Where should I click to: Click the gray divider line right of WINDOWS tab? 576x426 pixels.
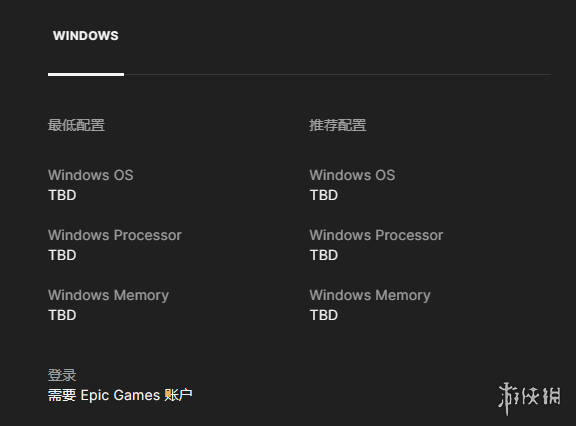click(338, 75)
